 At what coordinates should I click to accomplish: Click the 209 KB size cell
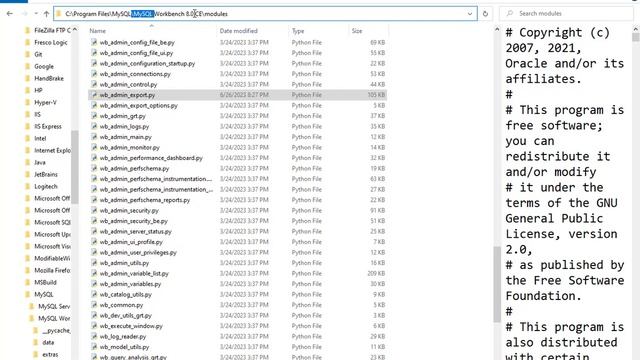376,273
